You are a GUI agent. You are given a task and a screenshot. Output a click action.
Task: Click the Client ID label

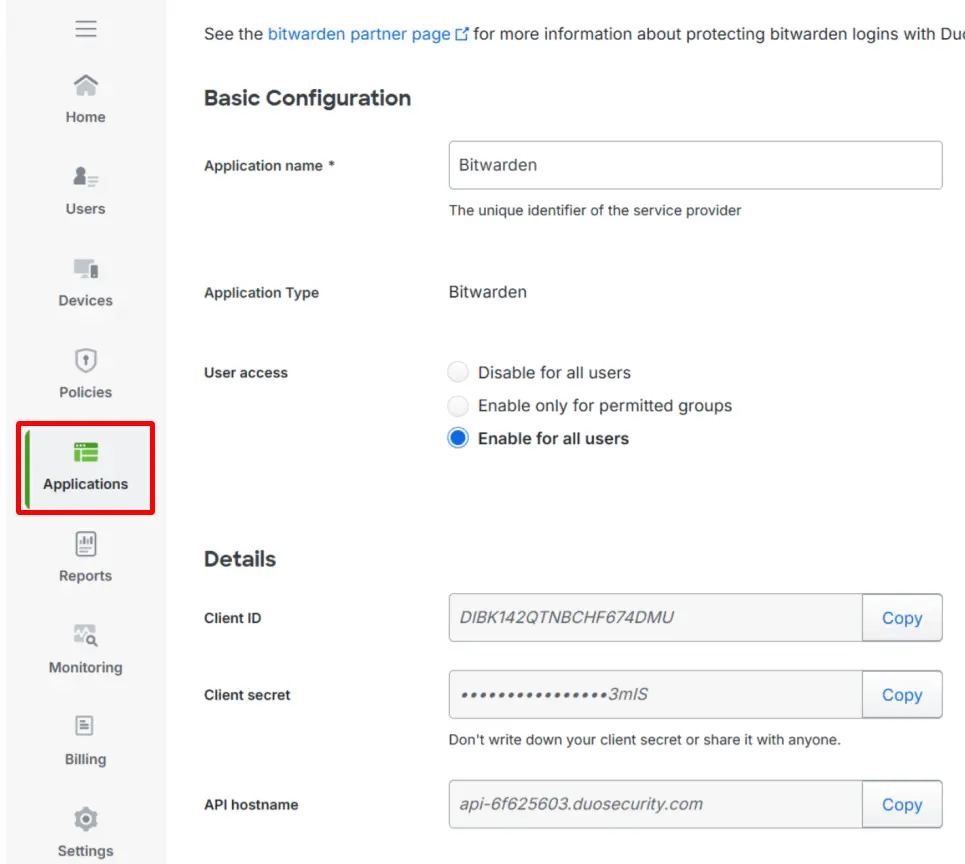click(233, 618)
